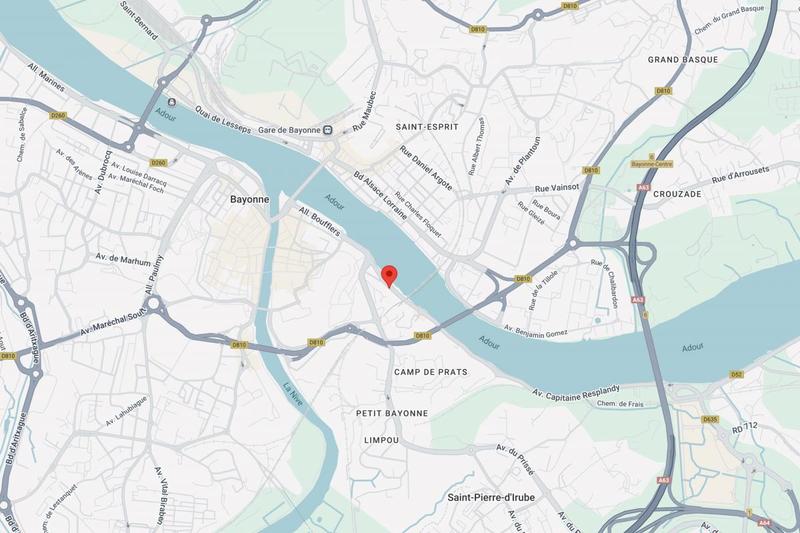Click the ferry icon near the Adour label
This screenshot has width=800, height=533.
pos(172,103)
